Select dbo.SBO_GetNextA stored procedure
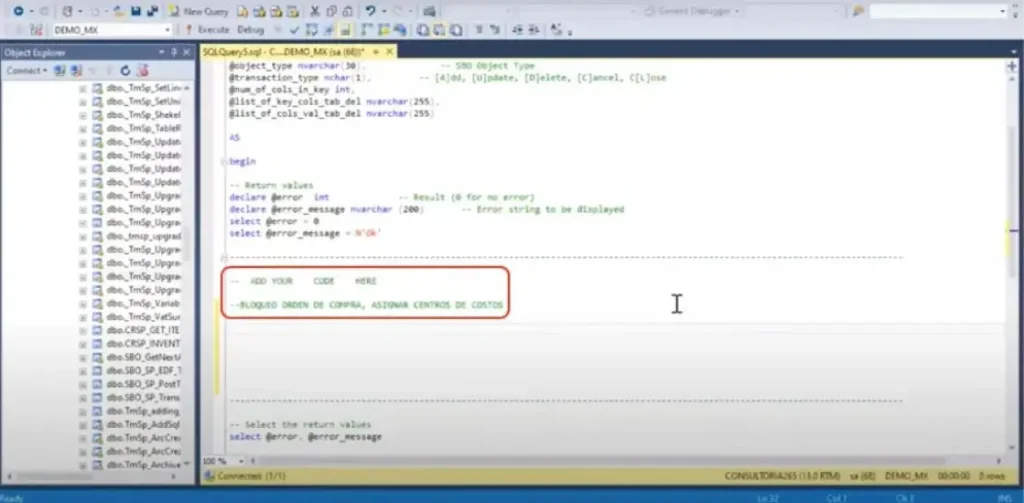This screenshot has width=1024, height=503. tap(144, 357)
